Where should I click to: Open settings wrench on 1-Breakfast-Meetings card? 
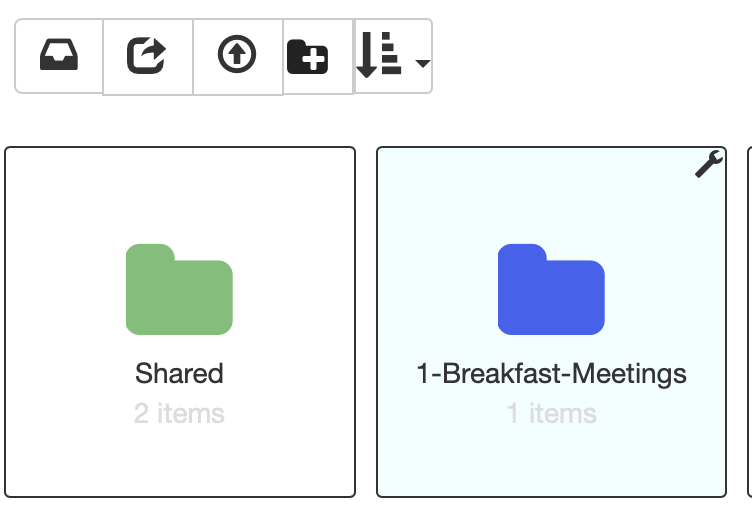pyautogui.click(x=709, y=164)
